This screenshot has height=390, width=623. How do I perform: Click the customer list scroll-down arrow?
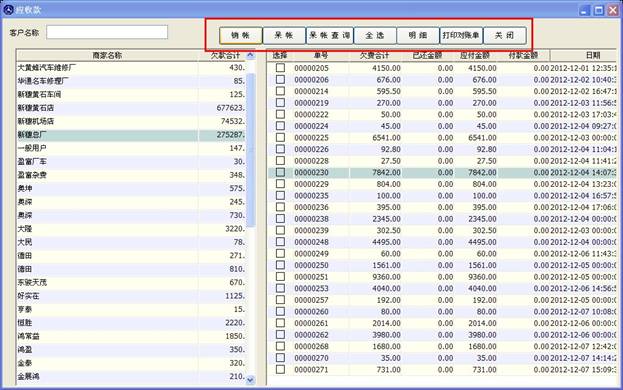click(250, 380)
